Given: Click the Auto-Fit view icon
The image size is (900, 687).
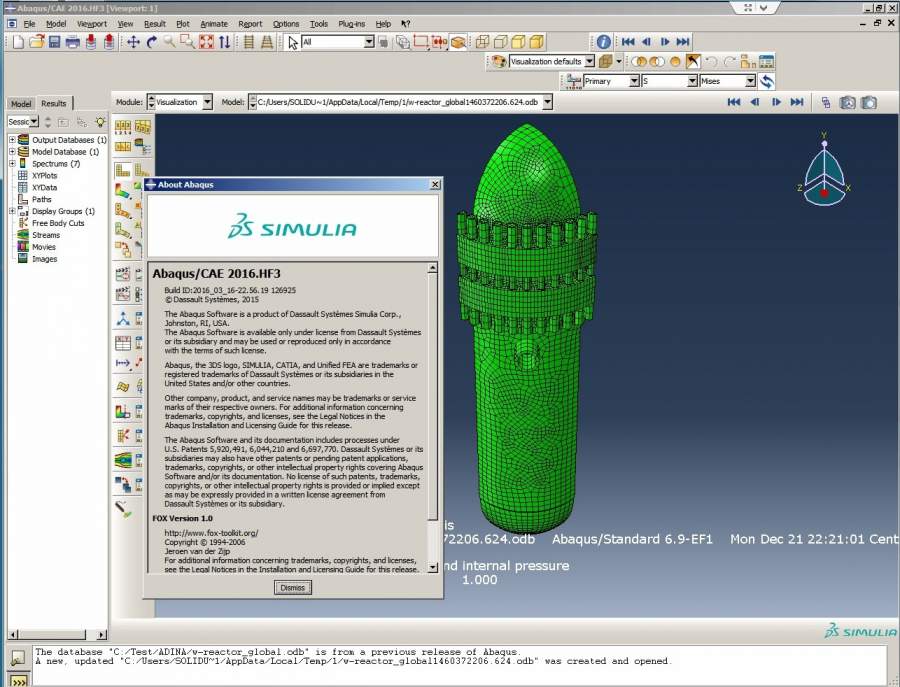Looking at the screenshot, I should [x=206, y=42].
